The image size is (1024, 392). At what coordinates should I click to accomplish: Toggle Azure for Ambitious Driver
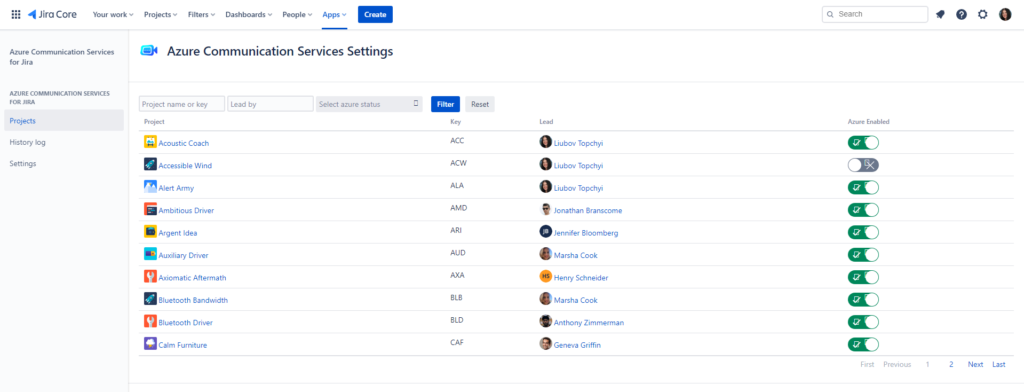click(x=863, y=210)
